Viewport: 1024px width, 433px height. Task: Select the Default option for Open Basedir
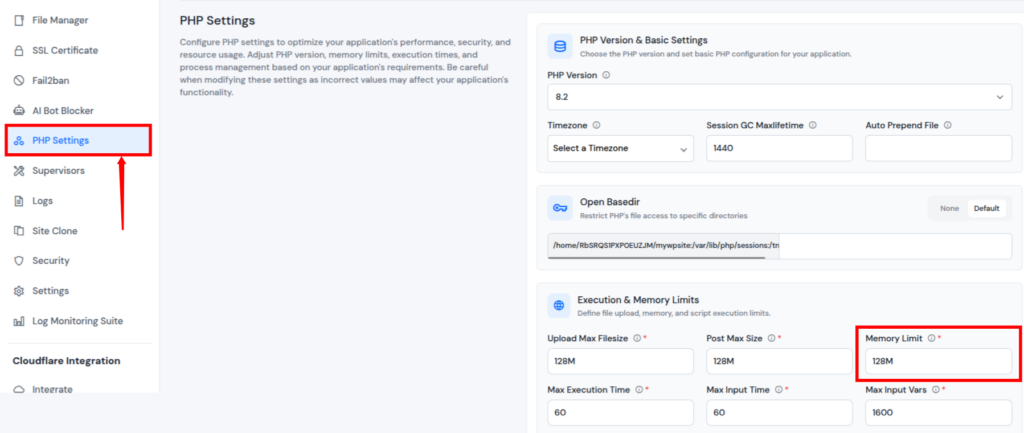click(x=986, y=208)
